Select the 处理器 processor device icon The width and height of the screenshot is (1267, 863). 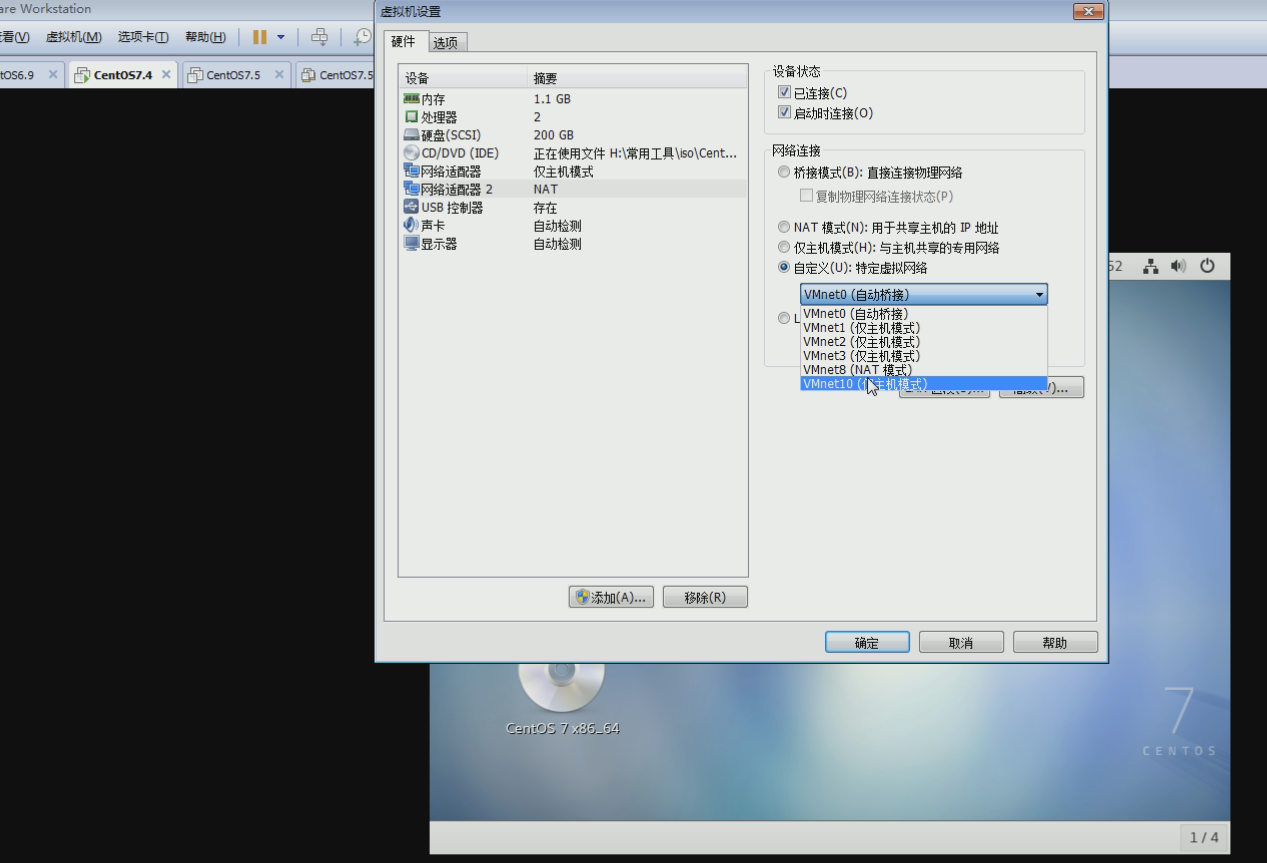[x=411, y=117]
